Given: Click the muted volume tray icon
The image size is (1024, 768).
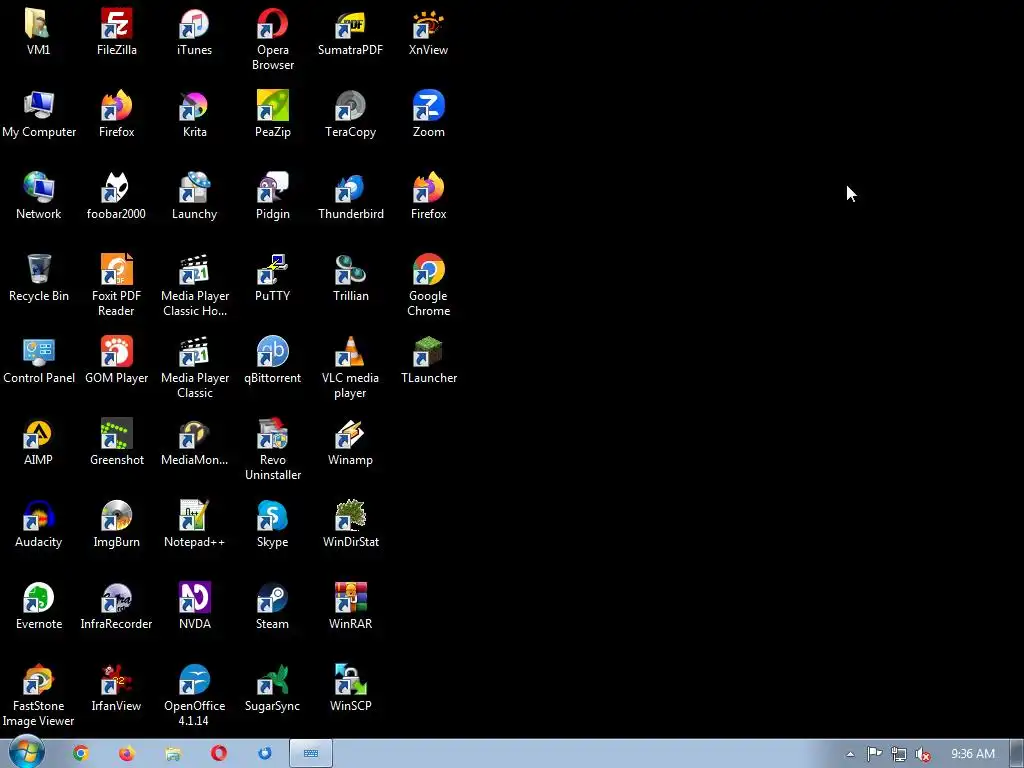Looking at the screenshot, I should 923,754.
